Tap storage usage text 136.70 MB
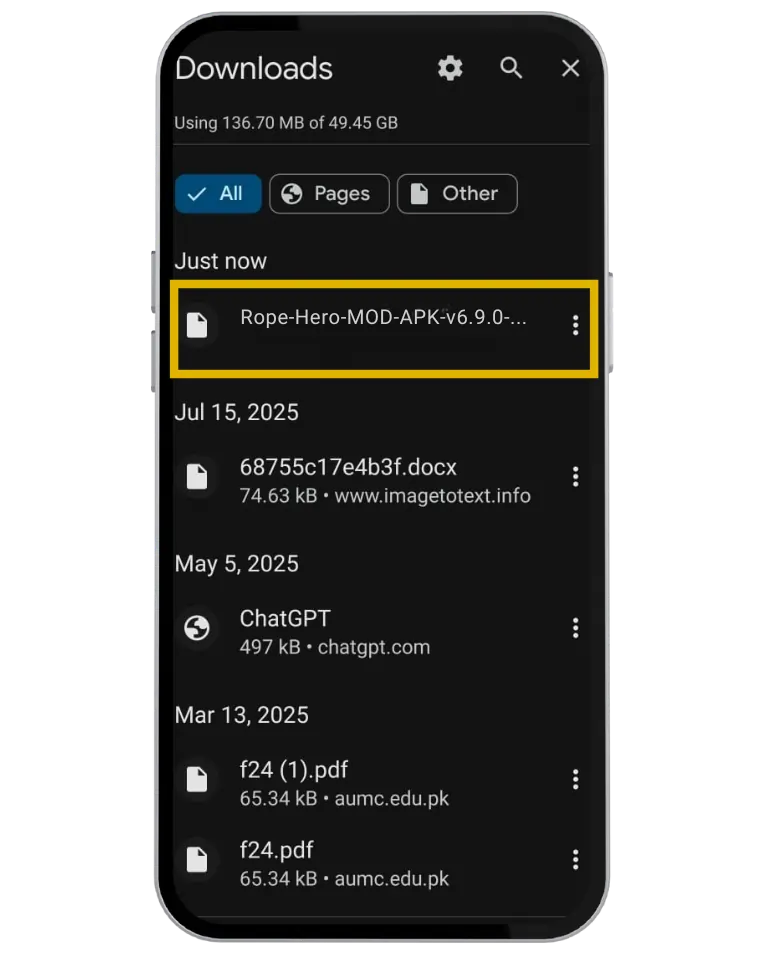This screenshot has width=768, height=960. 286,123
